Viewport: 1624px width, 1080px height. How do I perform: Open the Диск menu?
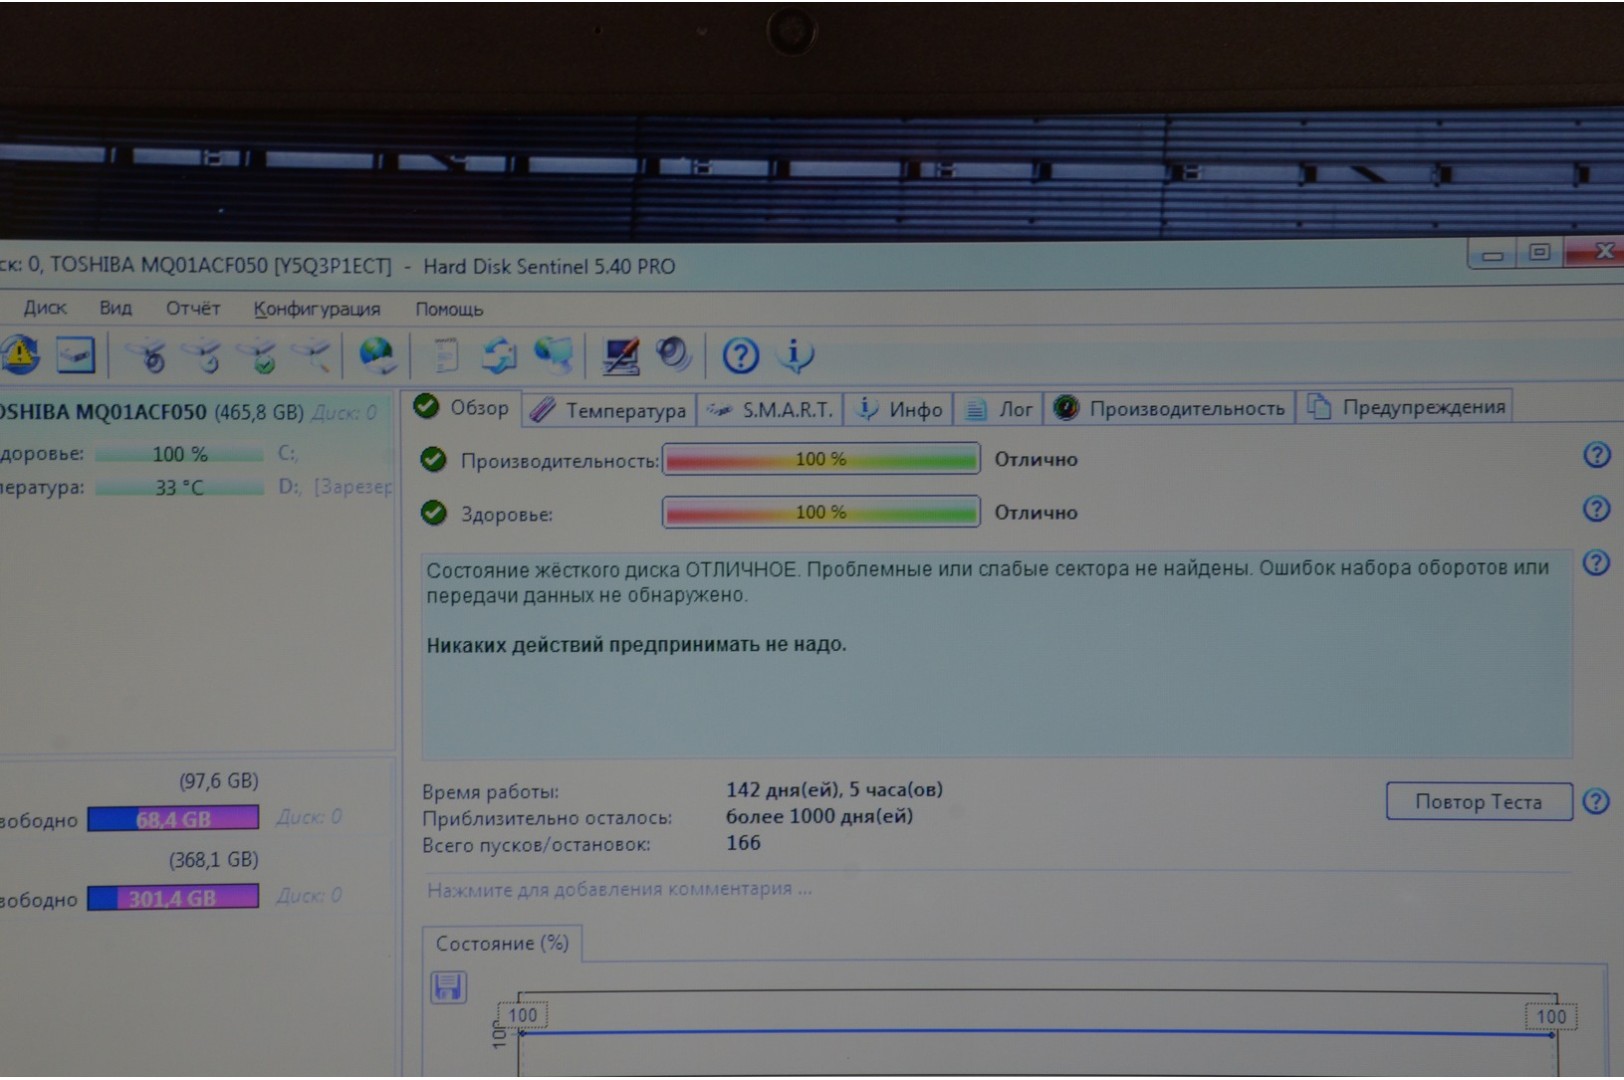(x=45, y=308)
